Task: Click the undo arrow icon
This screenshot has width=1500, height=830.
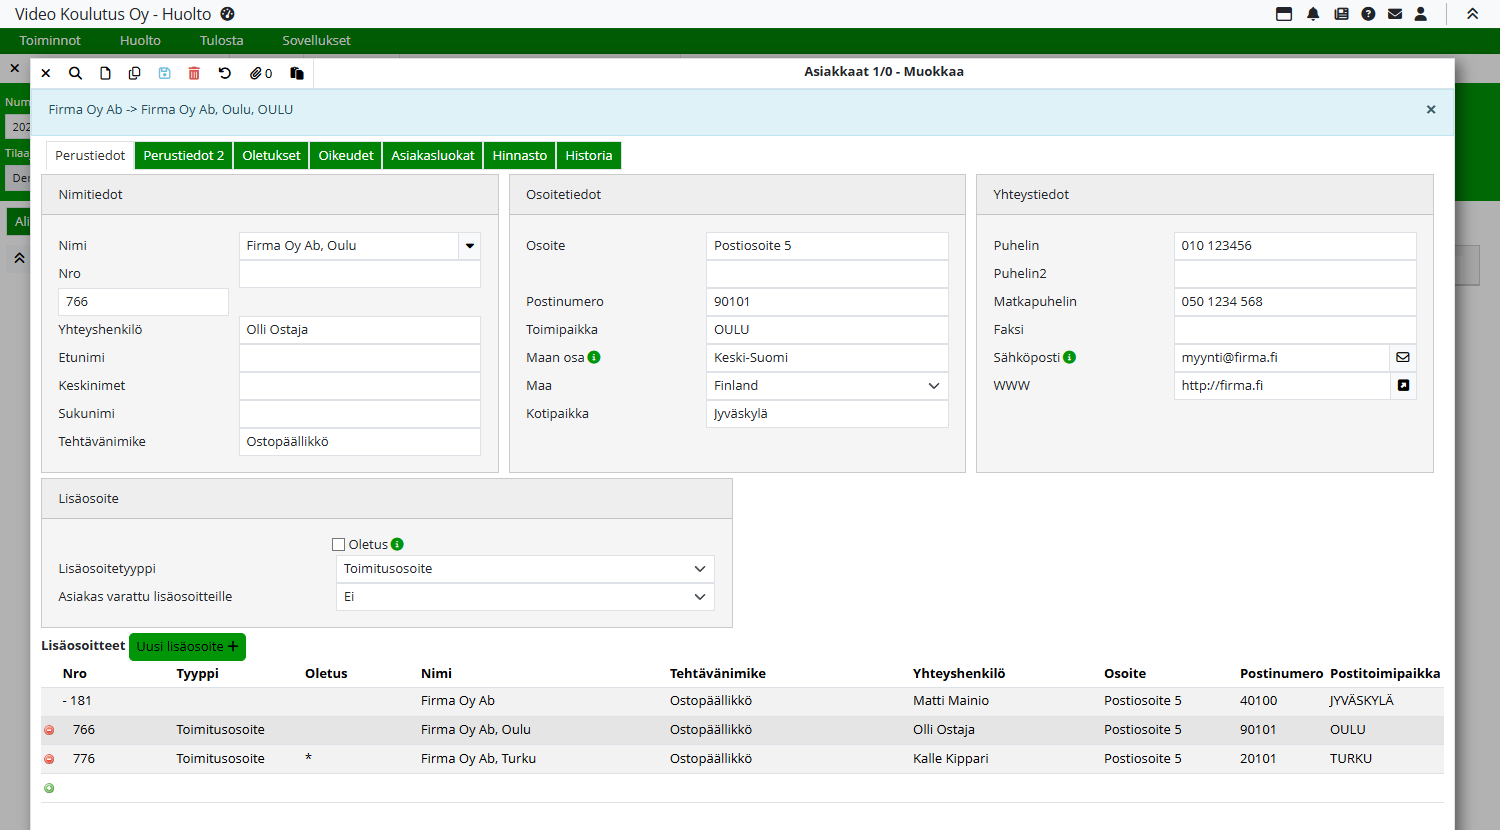Action: tap(225, 73)
